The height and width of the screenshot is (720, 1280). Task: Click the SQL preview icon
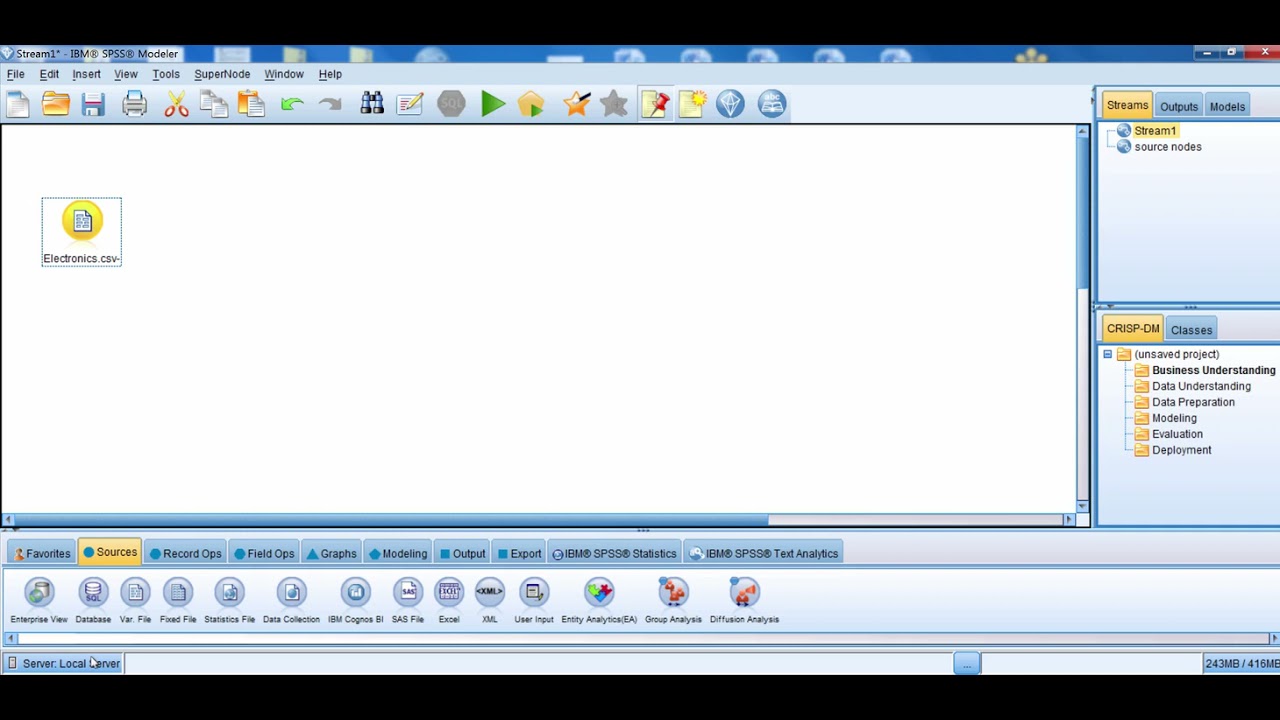pos(451,104)
